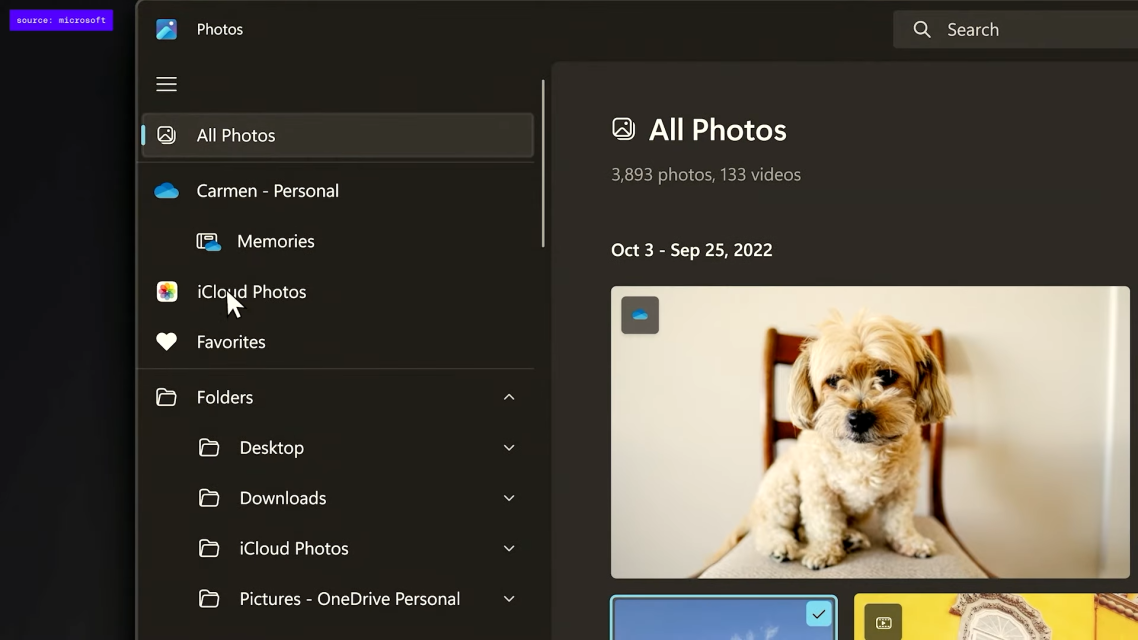
Task: Expand Pictures - OneDrive Personal chevron
Action: coord(509,599)
